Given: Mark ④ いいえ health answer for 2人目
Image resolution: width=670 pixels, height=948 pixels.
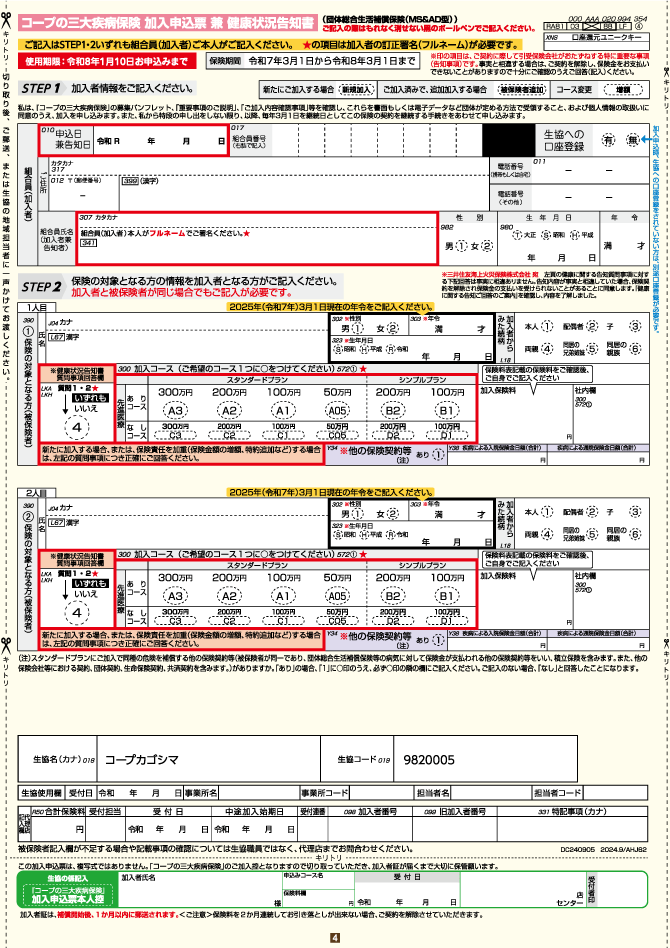Looking at the screenshot, I should [77, 612].
